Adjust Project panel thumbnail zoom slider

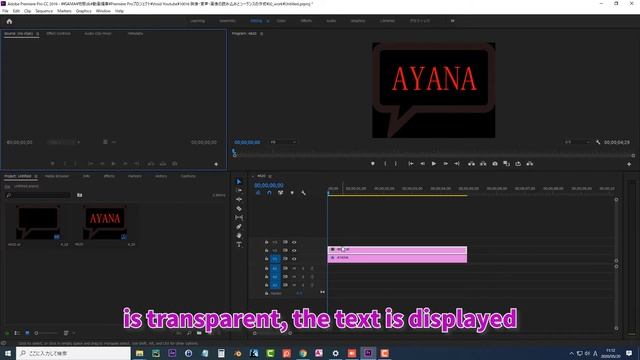pos(46,333)
